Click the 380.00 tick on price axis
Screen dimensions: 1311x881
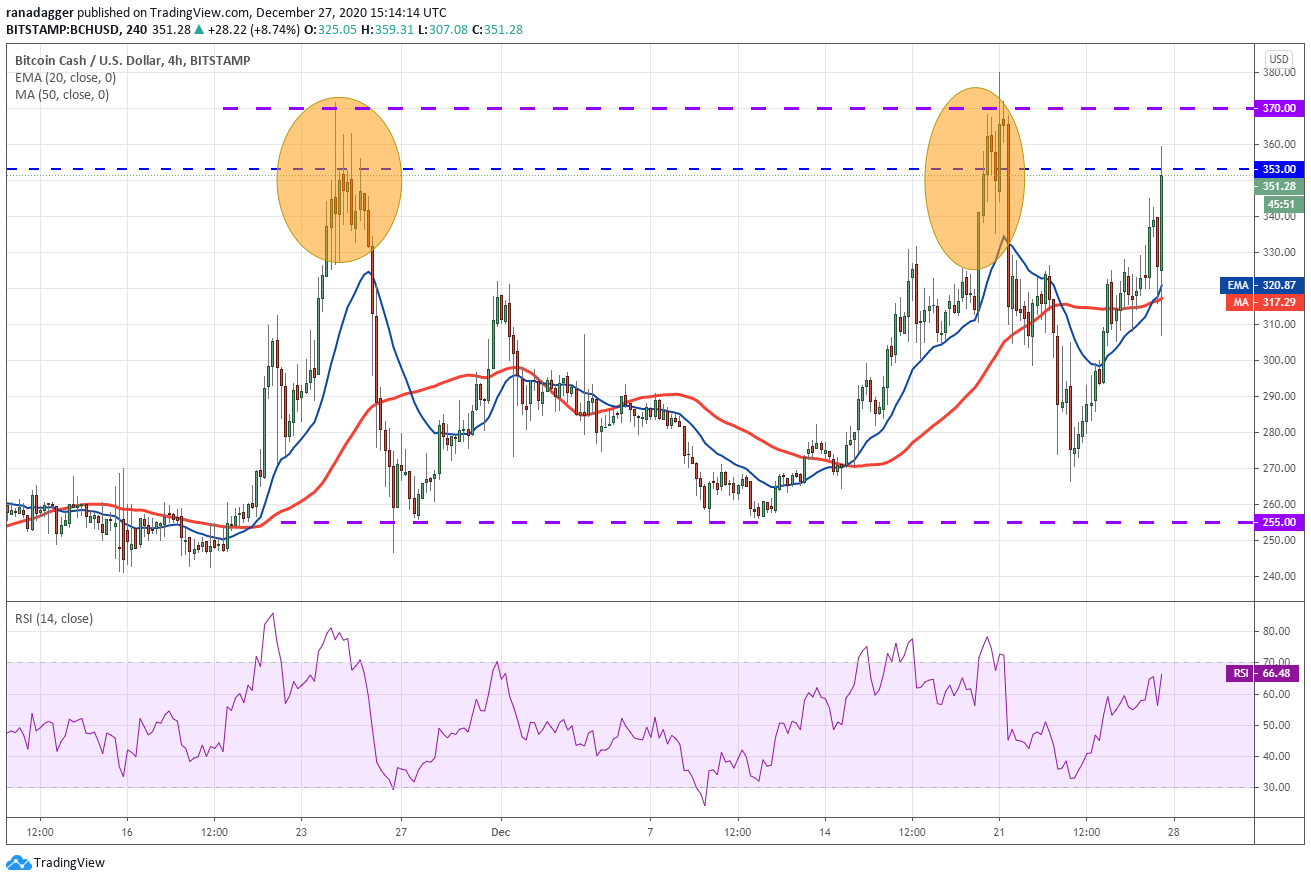(x=1278, y=73)
